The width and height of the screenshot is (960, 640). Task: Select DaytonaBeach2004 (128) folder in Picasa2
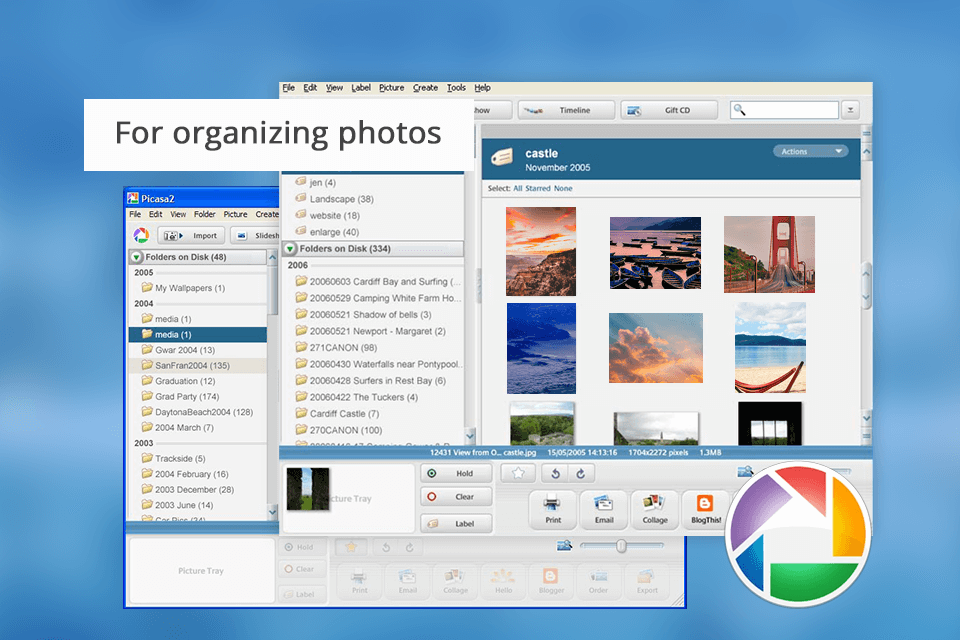(x=197, y=412)
